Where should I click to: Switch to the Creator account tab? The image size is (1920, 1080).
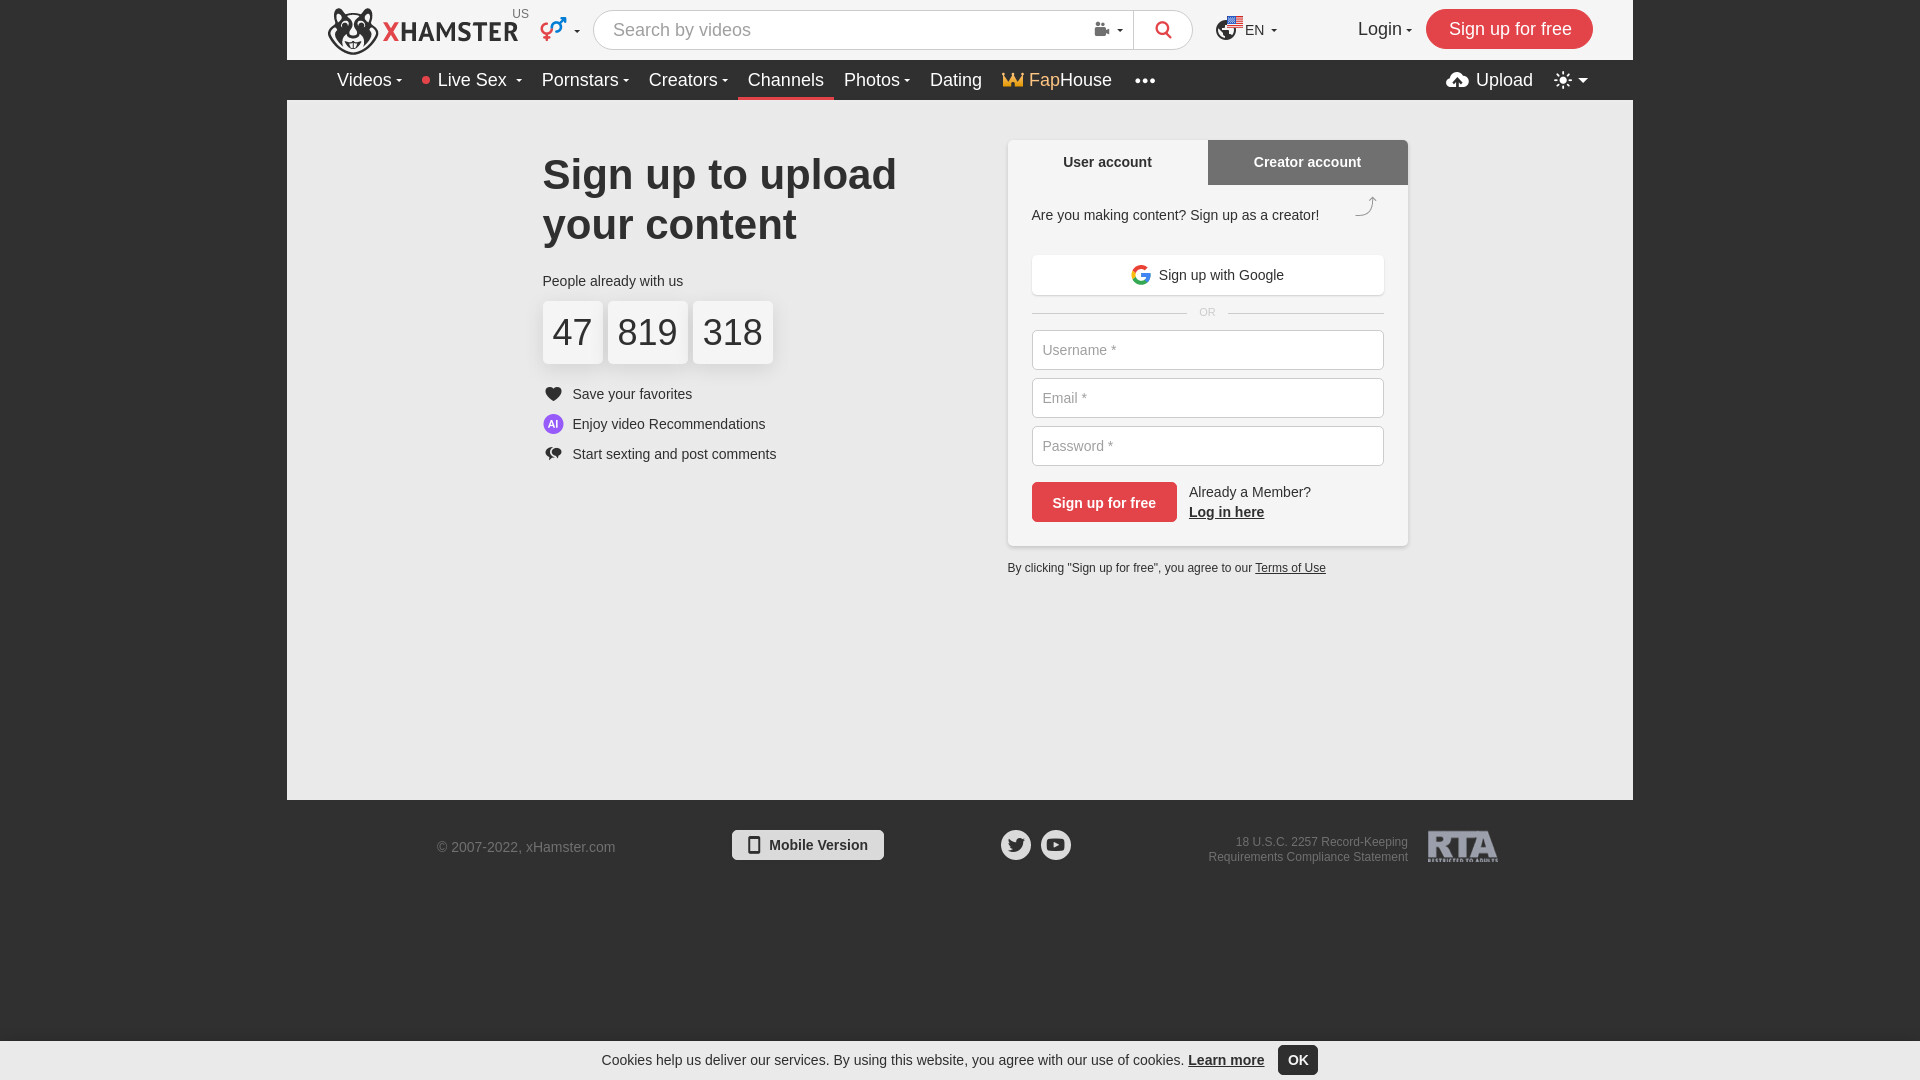(1307, 162)
